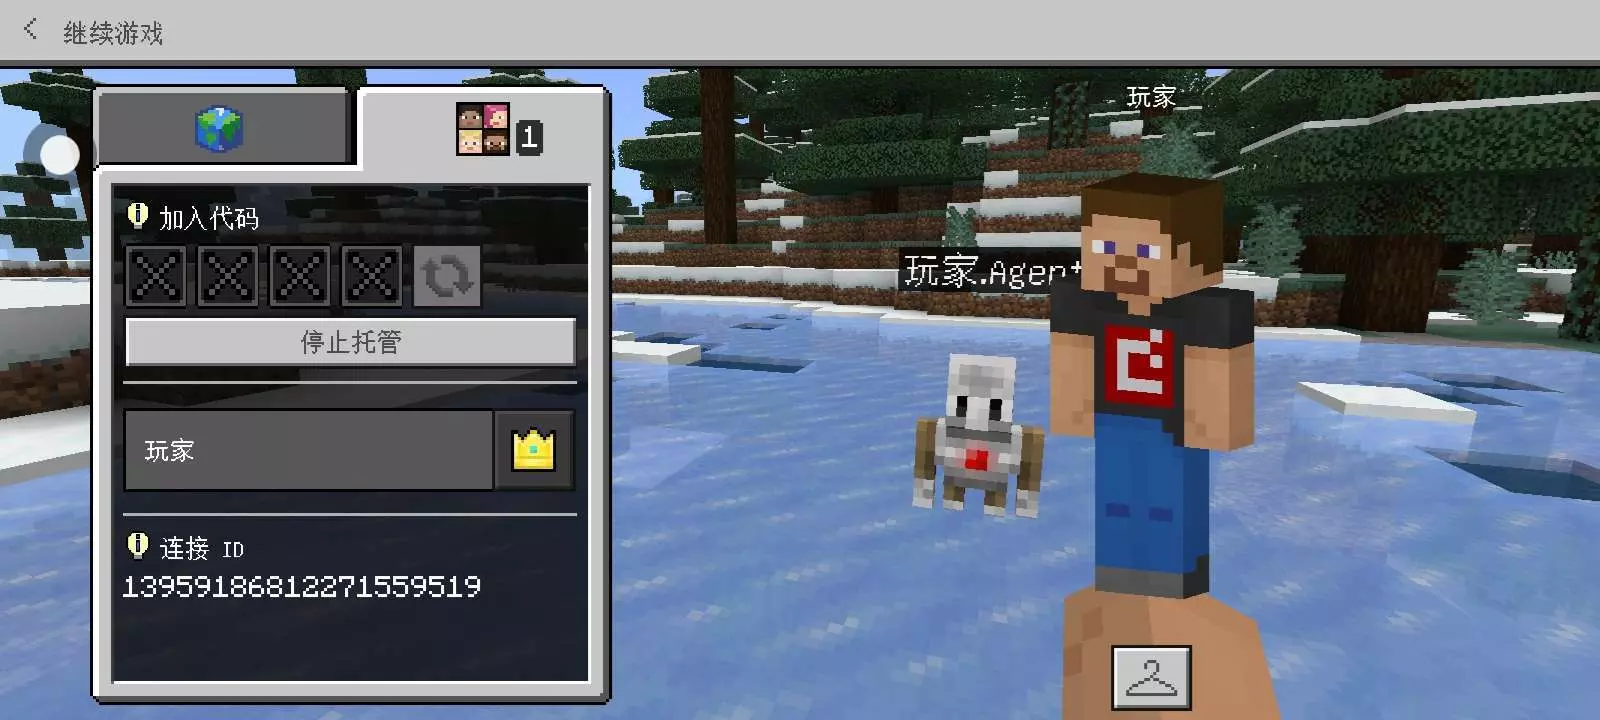Screen dimensions: 1600x720
Task: Click the first join code symbol box
Action: click(156, 275)
